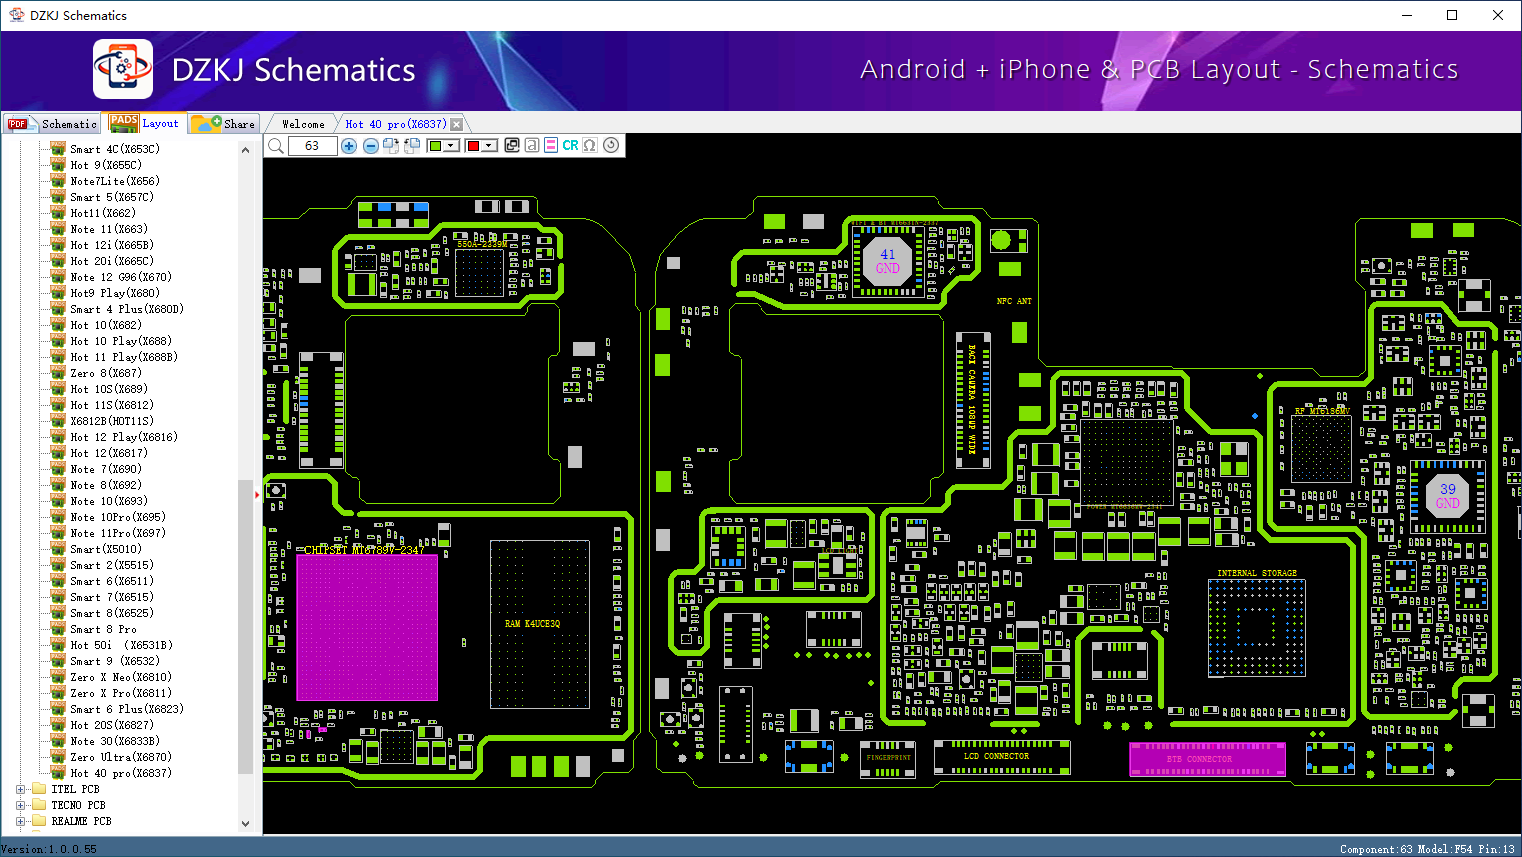Click the PADS icon beside Hot11(X662)
The image size is (1522, 857).
coord(58,213)
